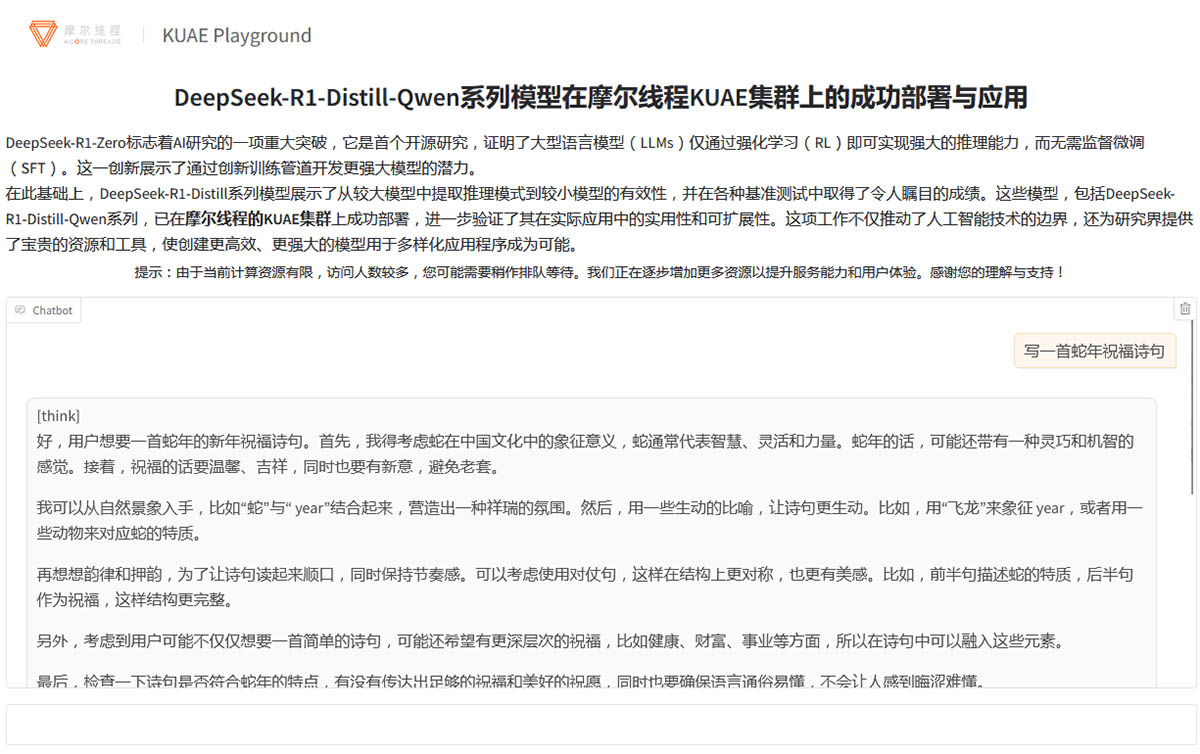Click the intro sentence starting DeepSeek-R1-Zero标志着
Viewport: 1200px width, 754px height.
tap(580, 143)
